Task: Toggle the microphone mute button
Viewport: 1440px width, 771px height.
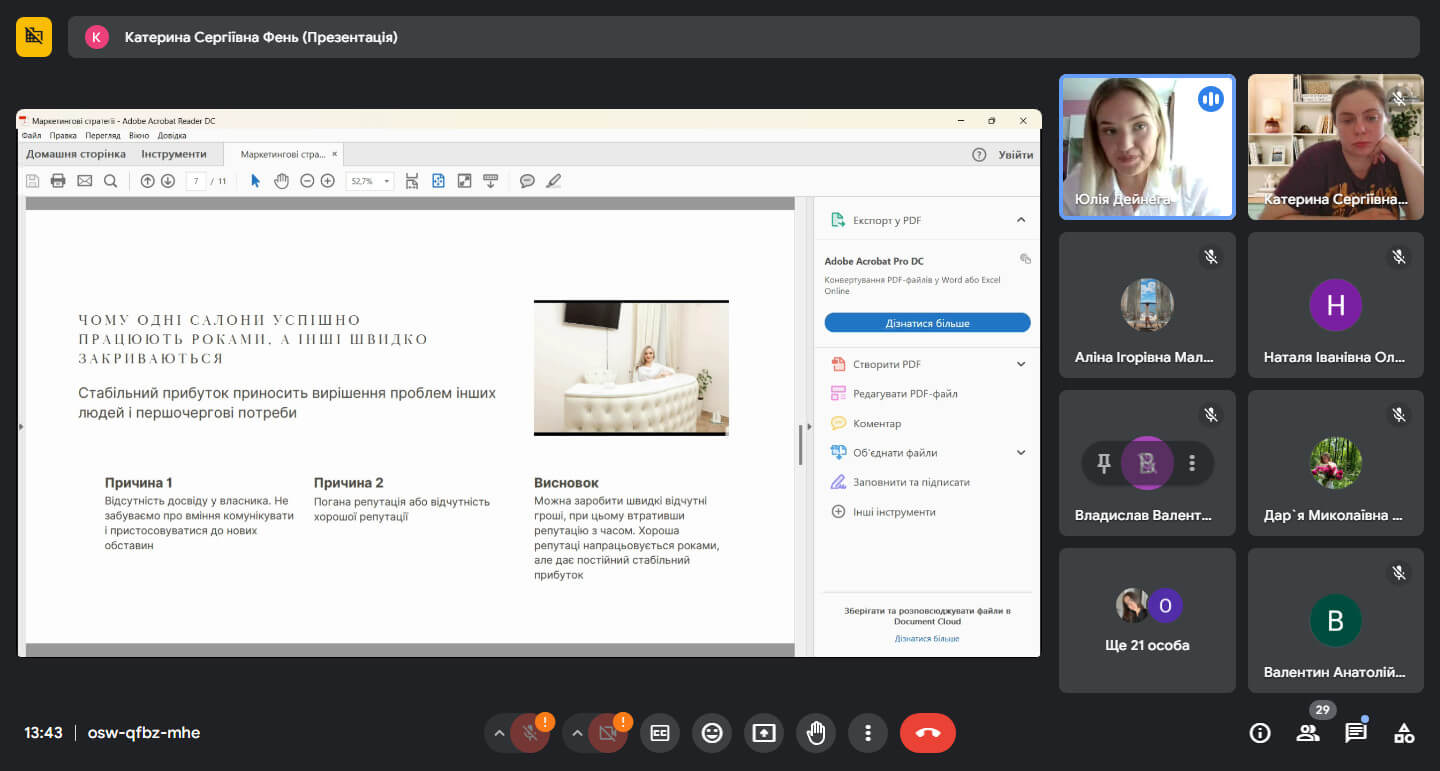Action: (531, 733)
